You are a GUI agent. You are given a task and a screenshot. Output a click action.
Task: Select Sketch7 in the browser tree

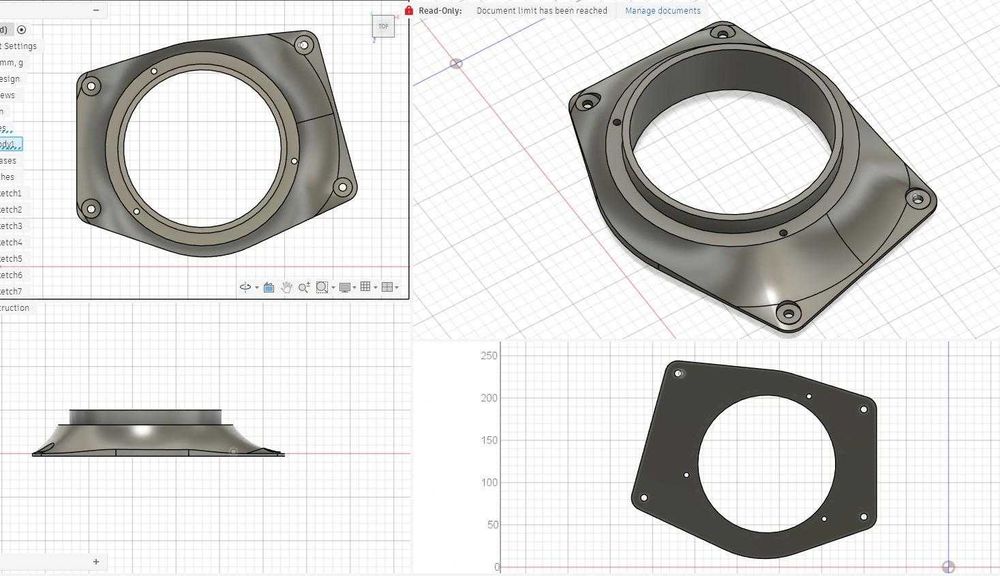tap(11, 292)
